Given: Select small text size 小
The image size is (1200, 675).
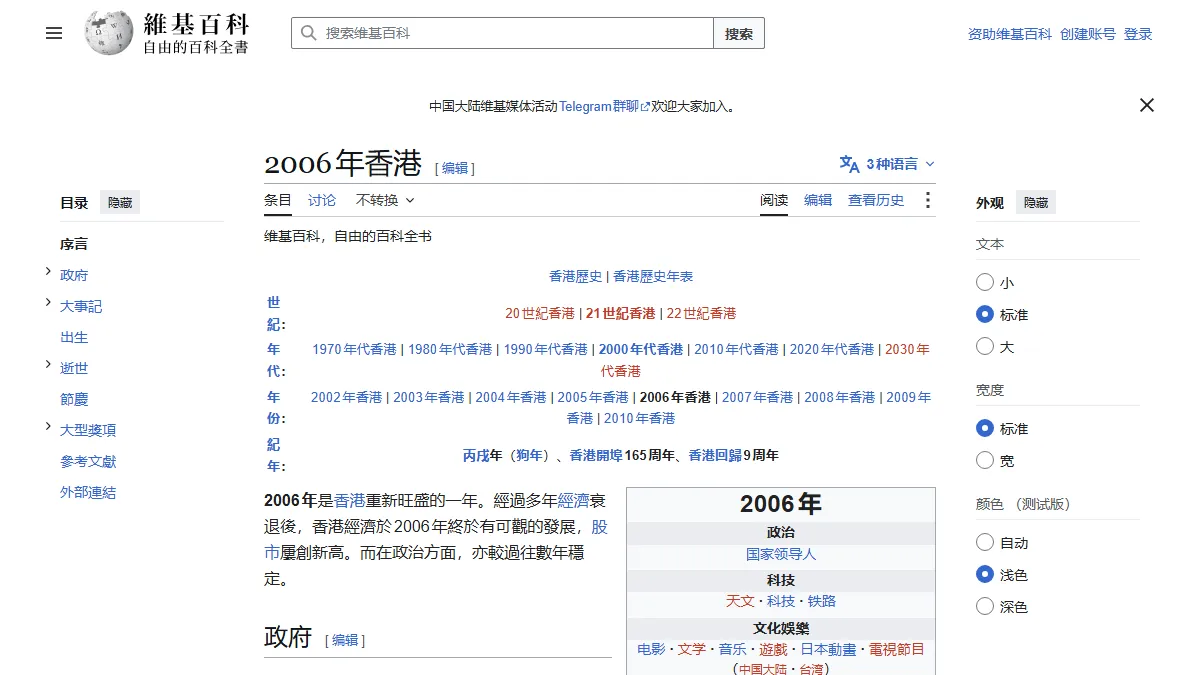Looking at the screenshot, I should (985, 283).
